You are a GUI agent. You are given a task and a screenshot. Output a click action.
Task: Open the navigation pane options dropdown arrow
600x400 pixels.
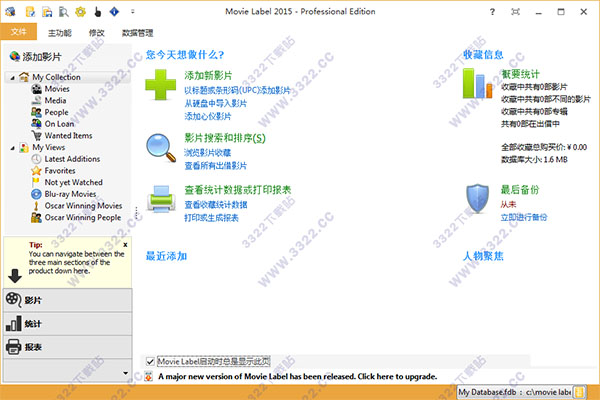point(126,373)
